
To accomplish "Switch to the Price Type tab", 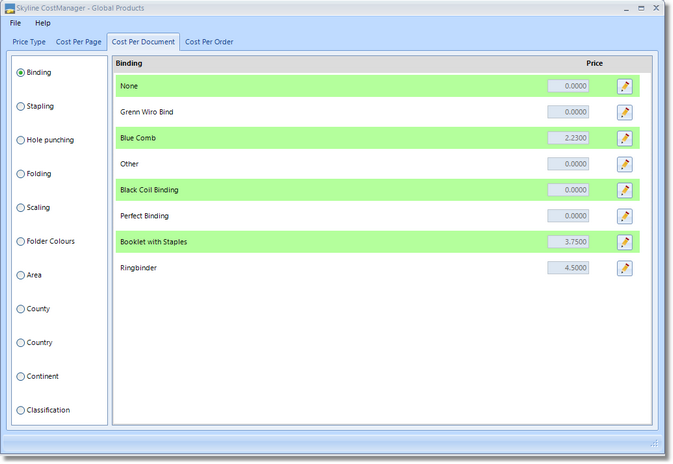I will [x=29, y=42].
